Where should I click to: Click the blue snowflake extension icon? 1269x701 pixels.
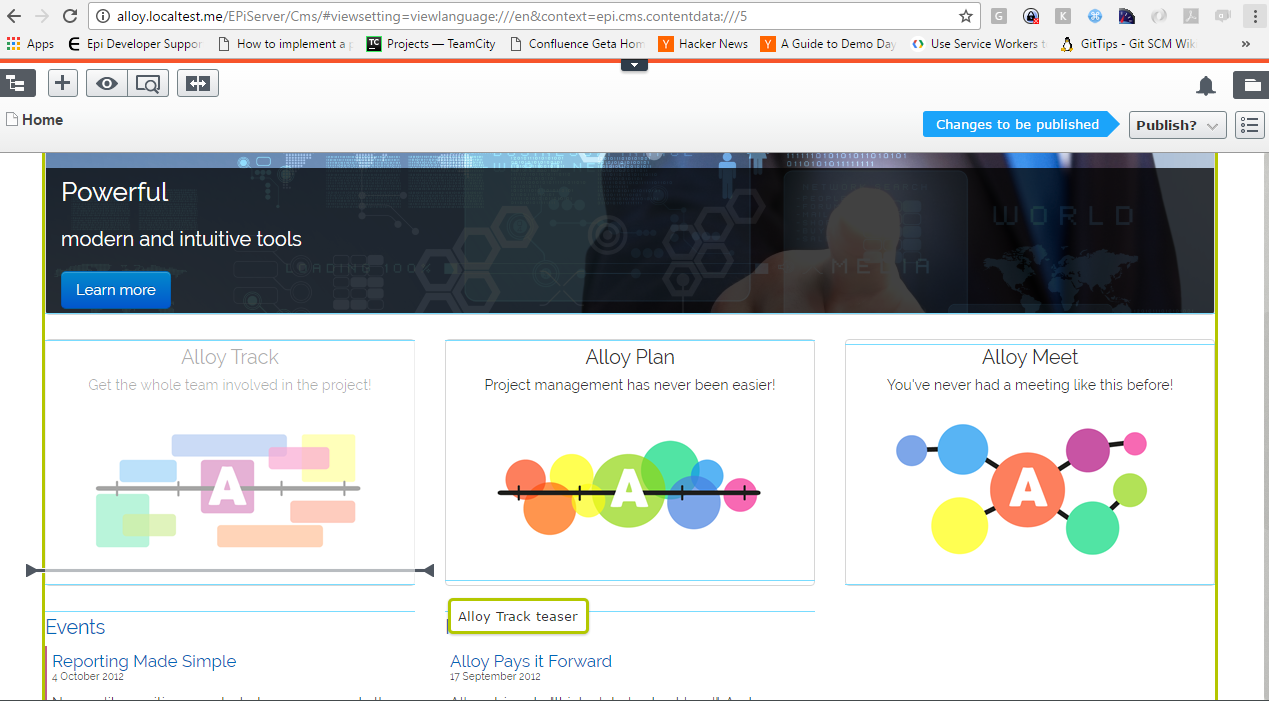(x=1095, y=16)
